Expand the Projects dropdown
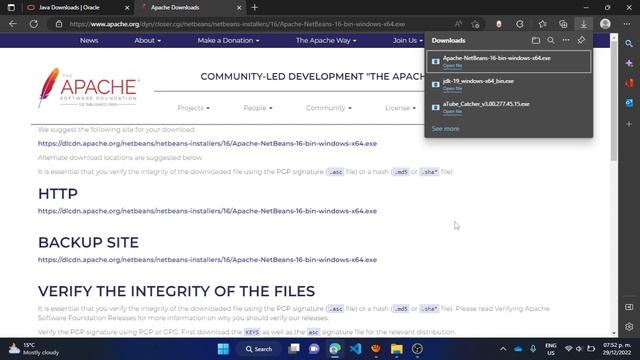 click(193, 108)
